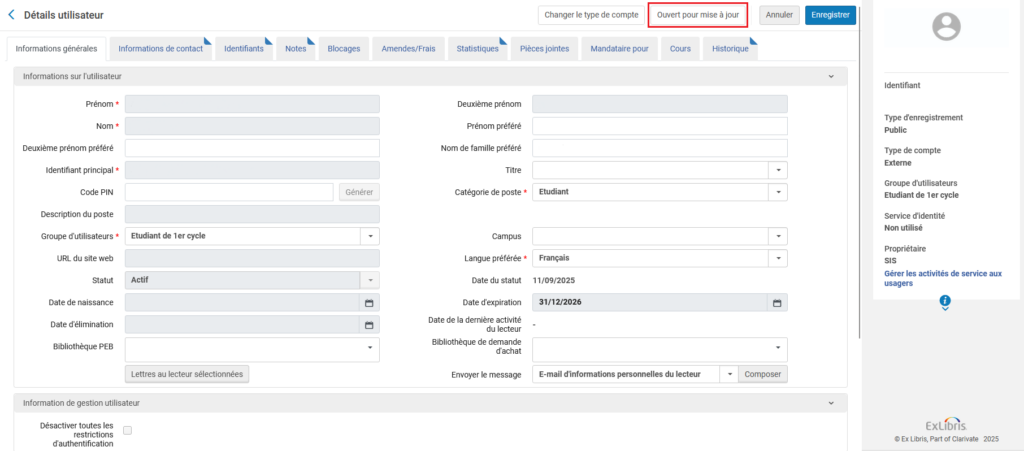Open the Date d'expiration calendar icon
Image resolution: width=1024 pixels, height=451 pixels.
tap(777, 302)
